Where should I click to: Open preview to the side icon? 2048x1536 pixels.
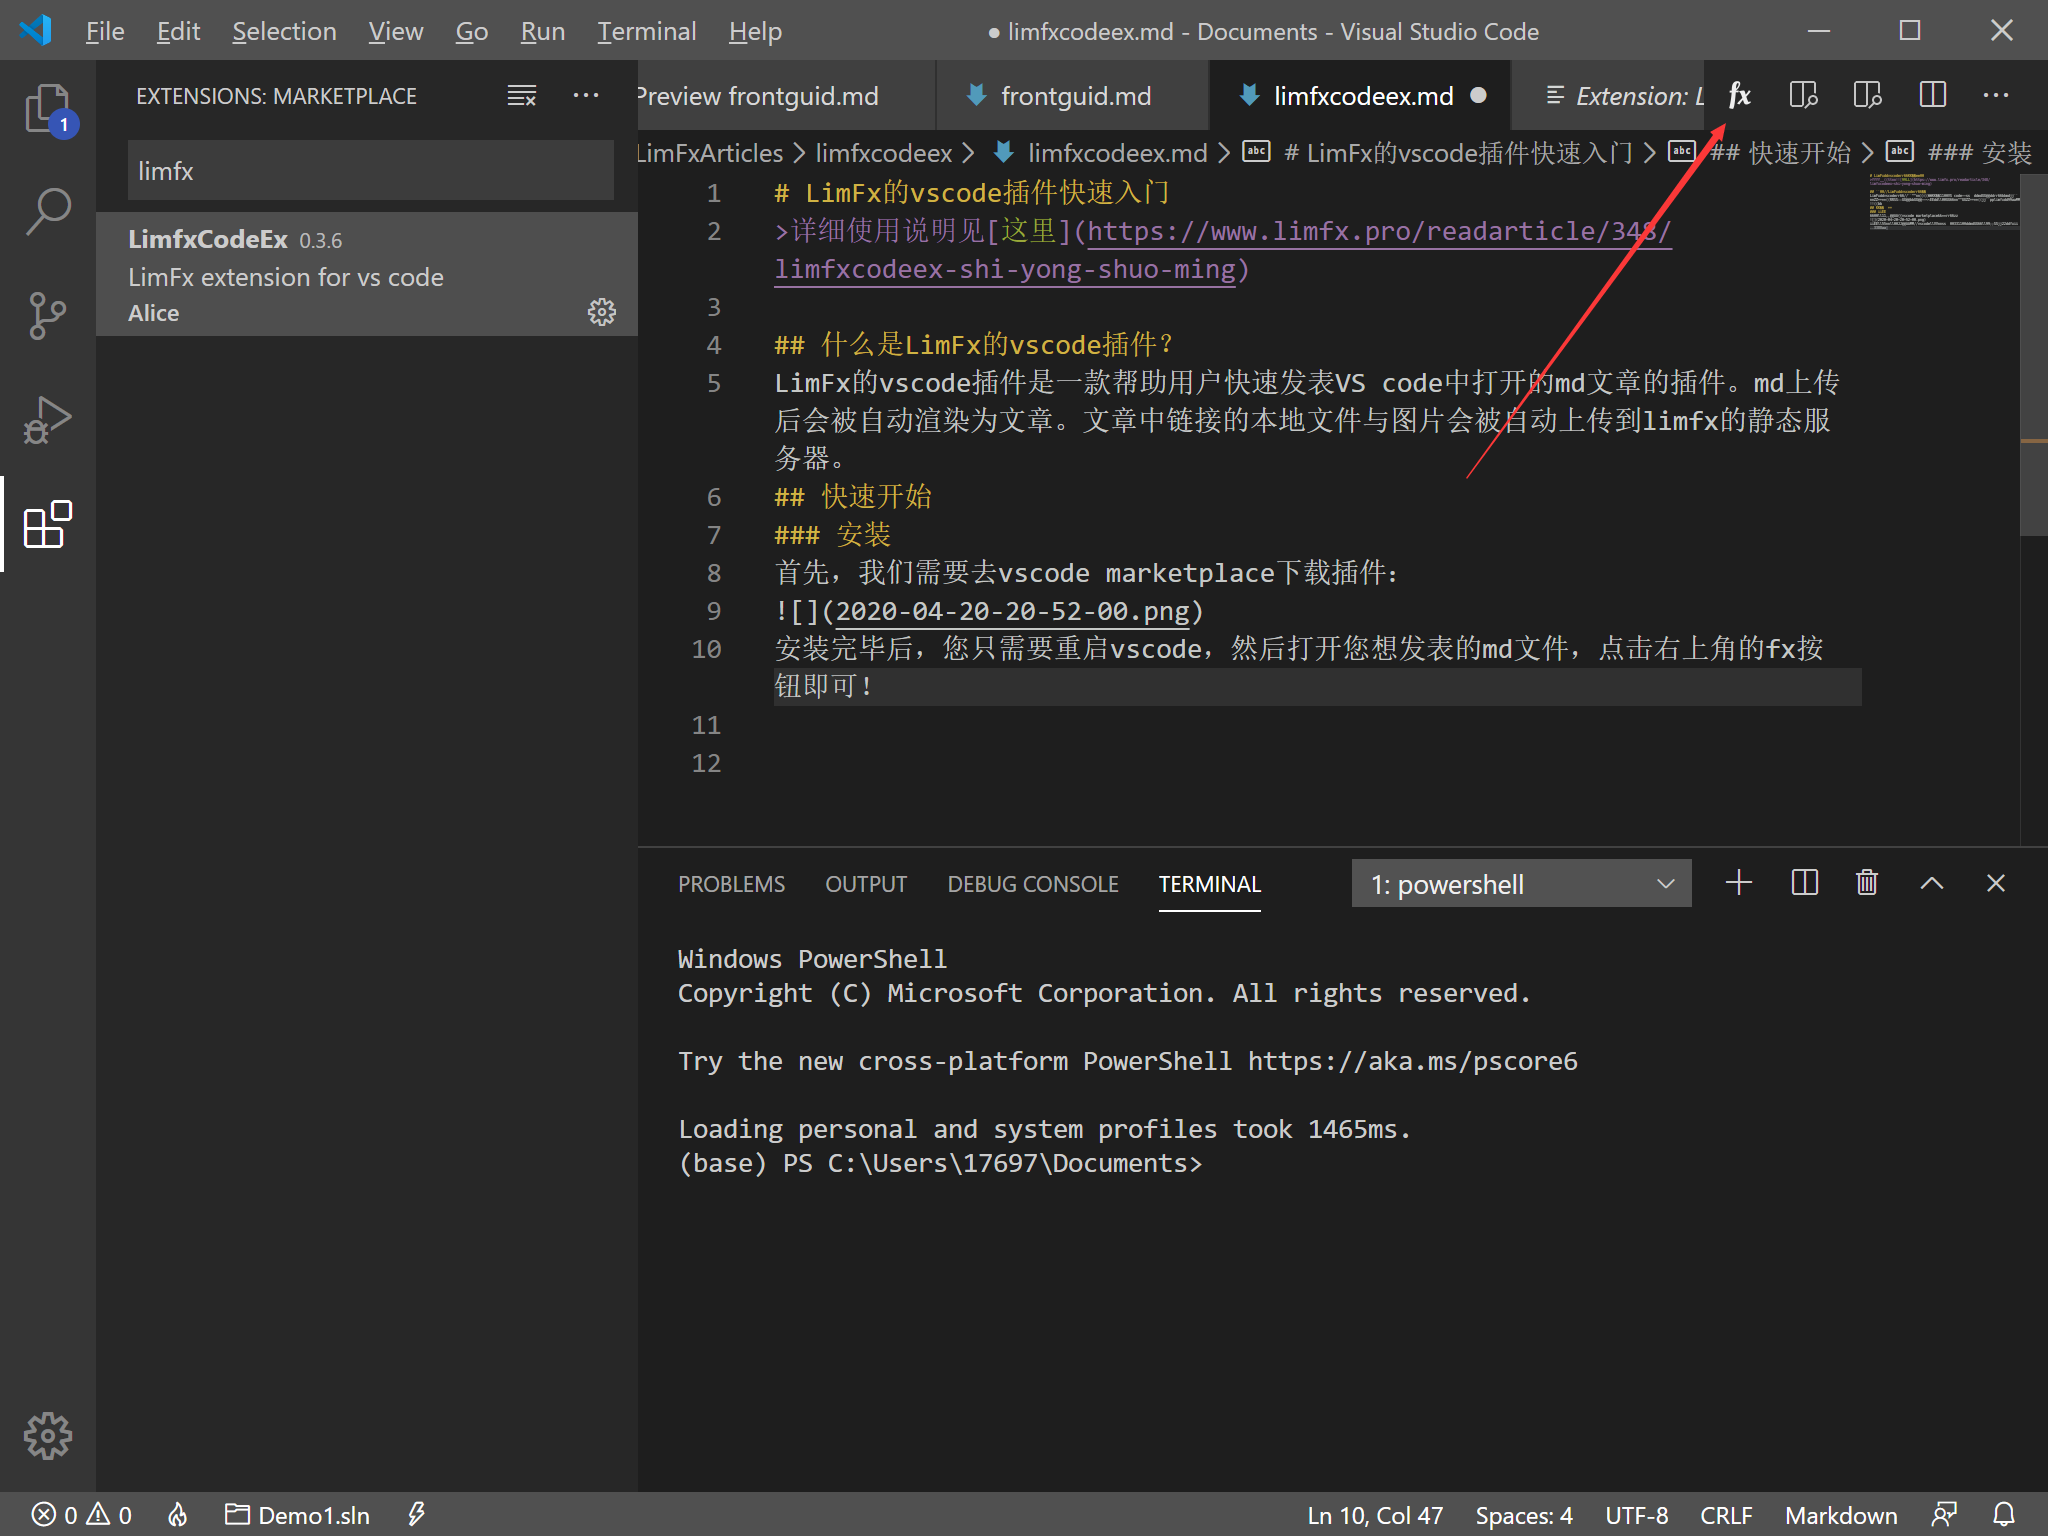pyautogui.click(x=1803, y=95)
